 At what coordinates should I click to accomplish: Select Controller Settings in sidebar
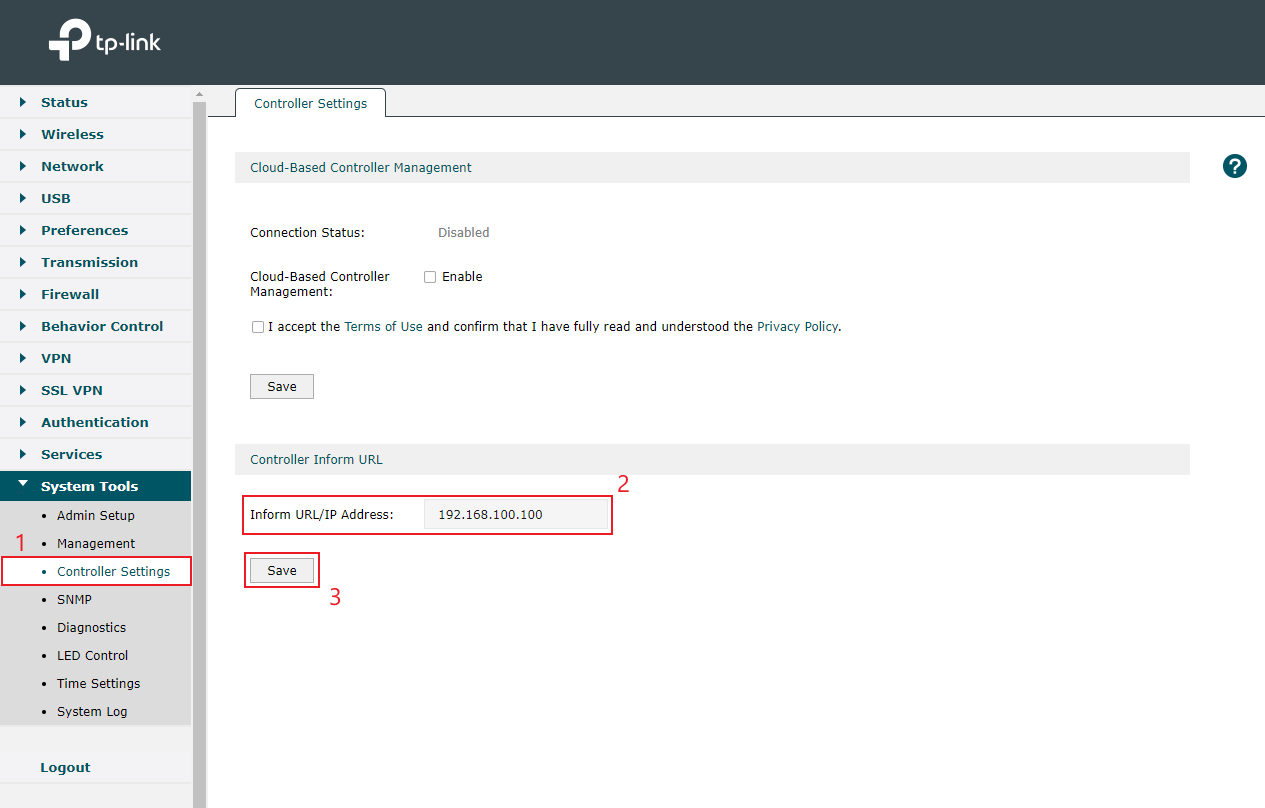tap(96, 572)
